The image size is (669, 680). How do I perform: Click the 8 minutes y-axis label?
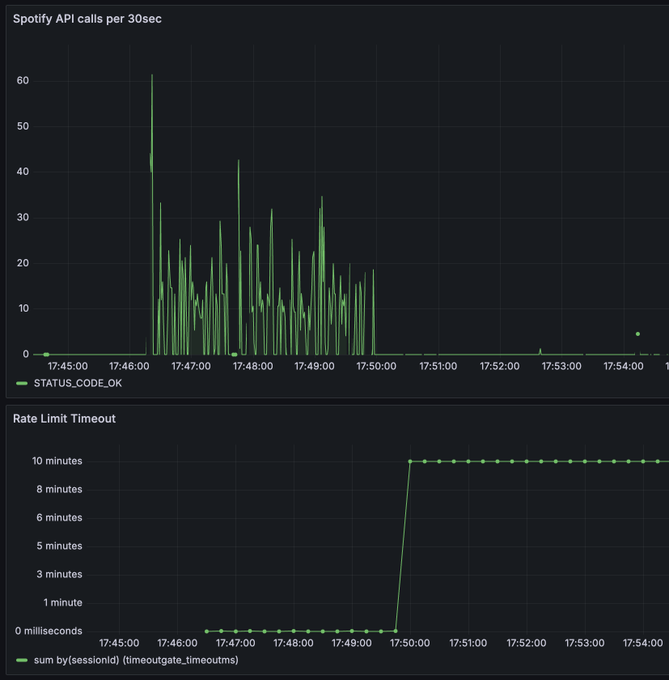(59, 489)
